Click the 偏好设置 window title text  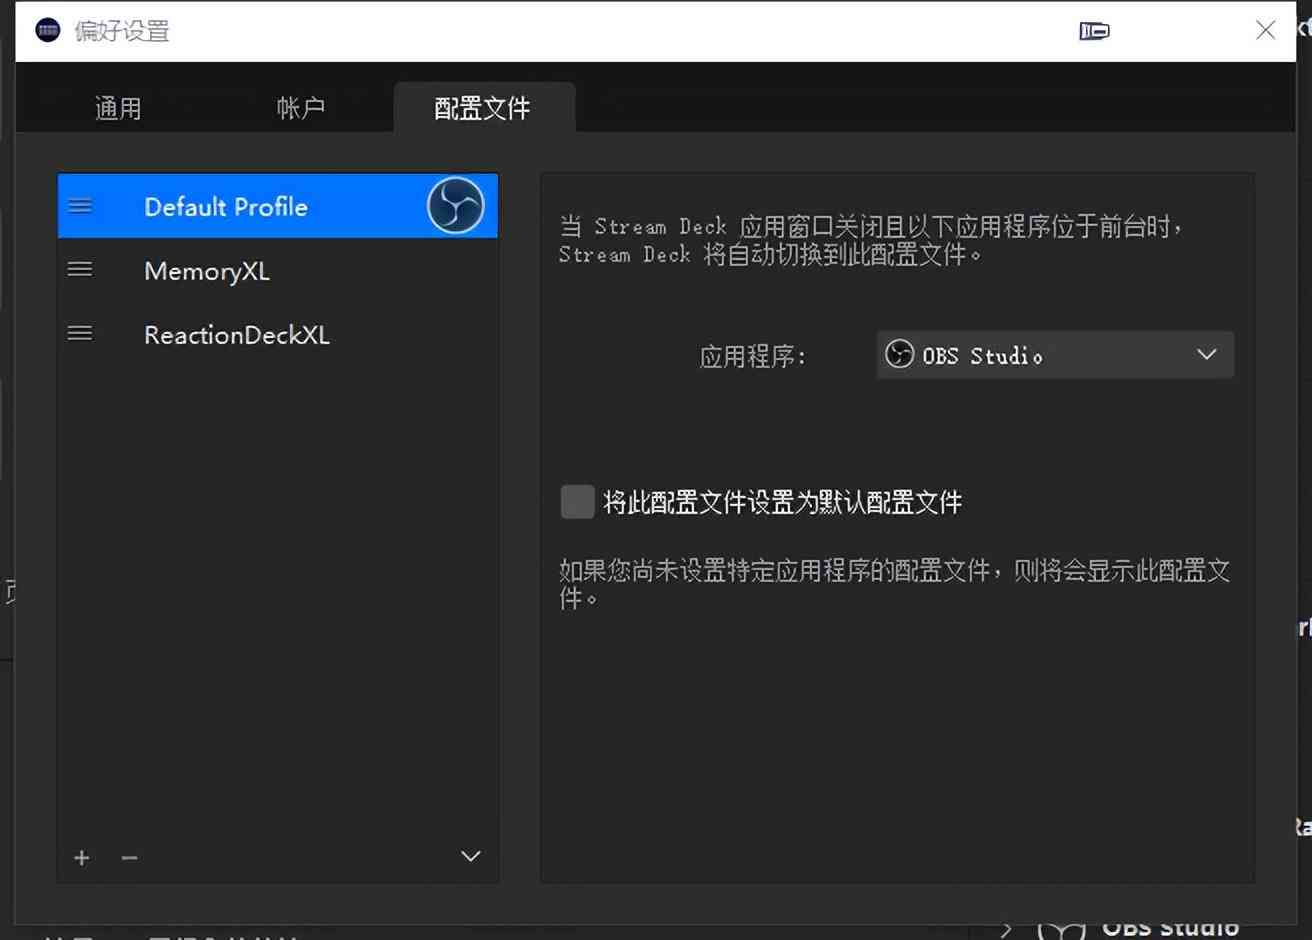(122, 31)
